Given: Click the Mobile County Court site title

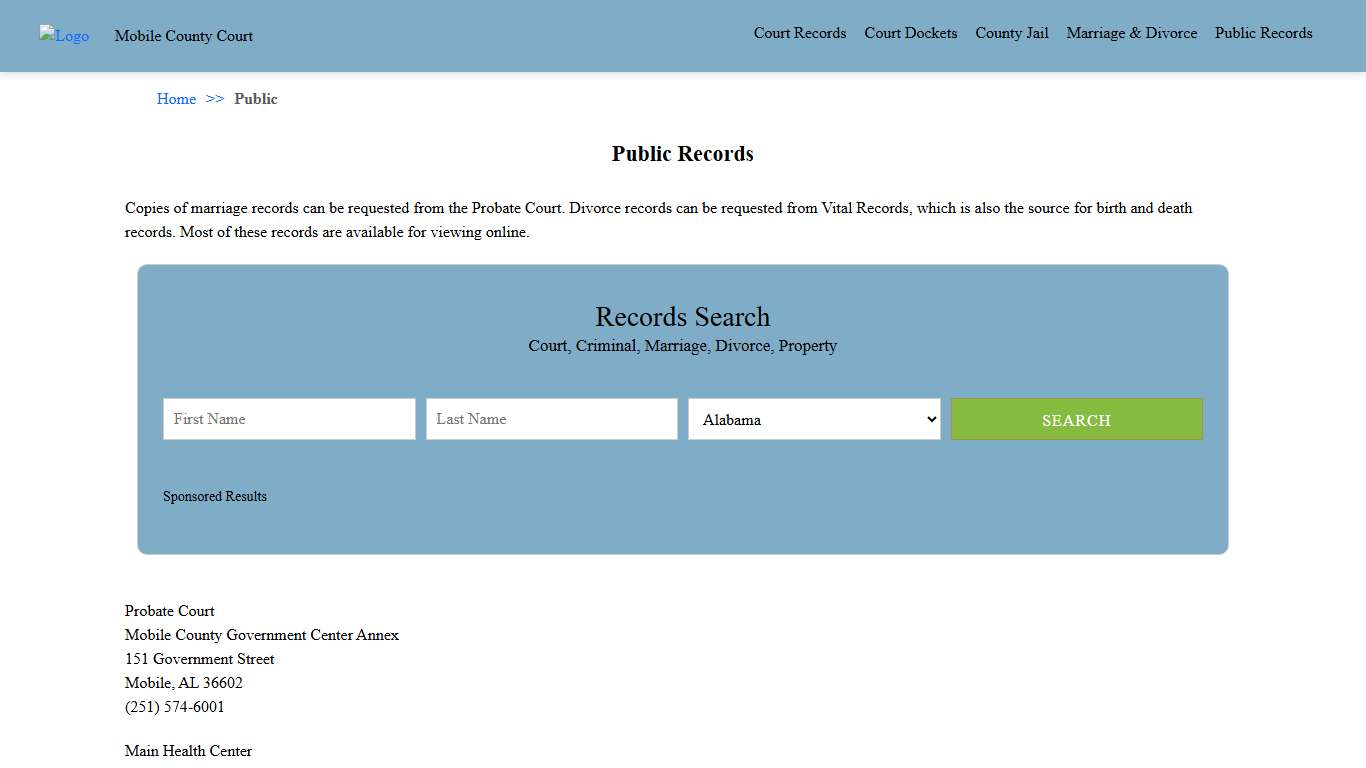Looking at the screenshot, I should coord(183,36).
